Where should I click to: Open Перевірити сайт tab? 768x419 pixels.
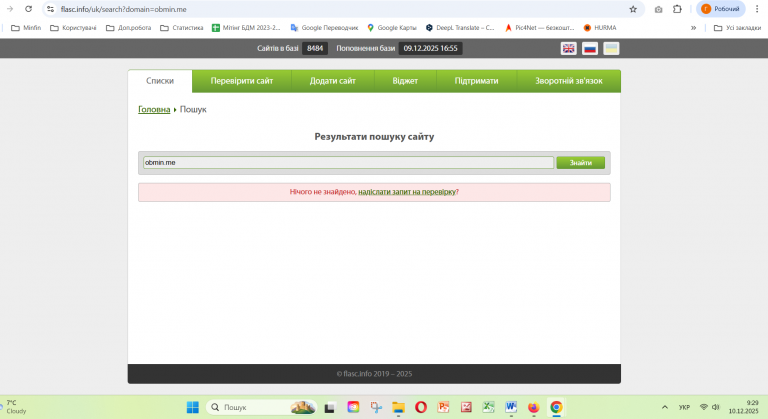click(241, 81)
